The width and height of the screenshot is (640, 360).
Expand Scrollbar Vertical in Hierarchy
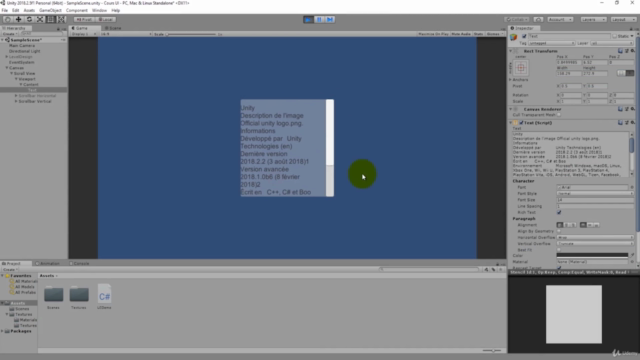click(16, 101)
